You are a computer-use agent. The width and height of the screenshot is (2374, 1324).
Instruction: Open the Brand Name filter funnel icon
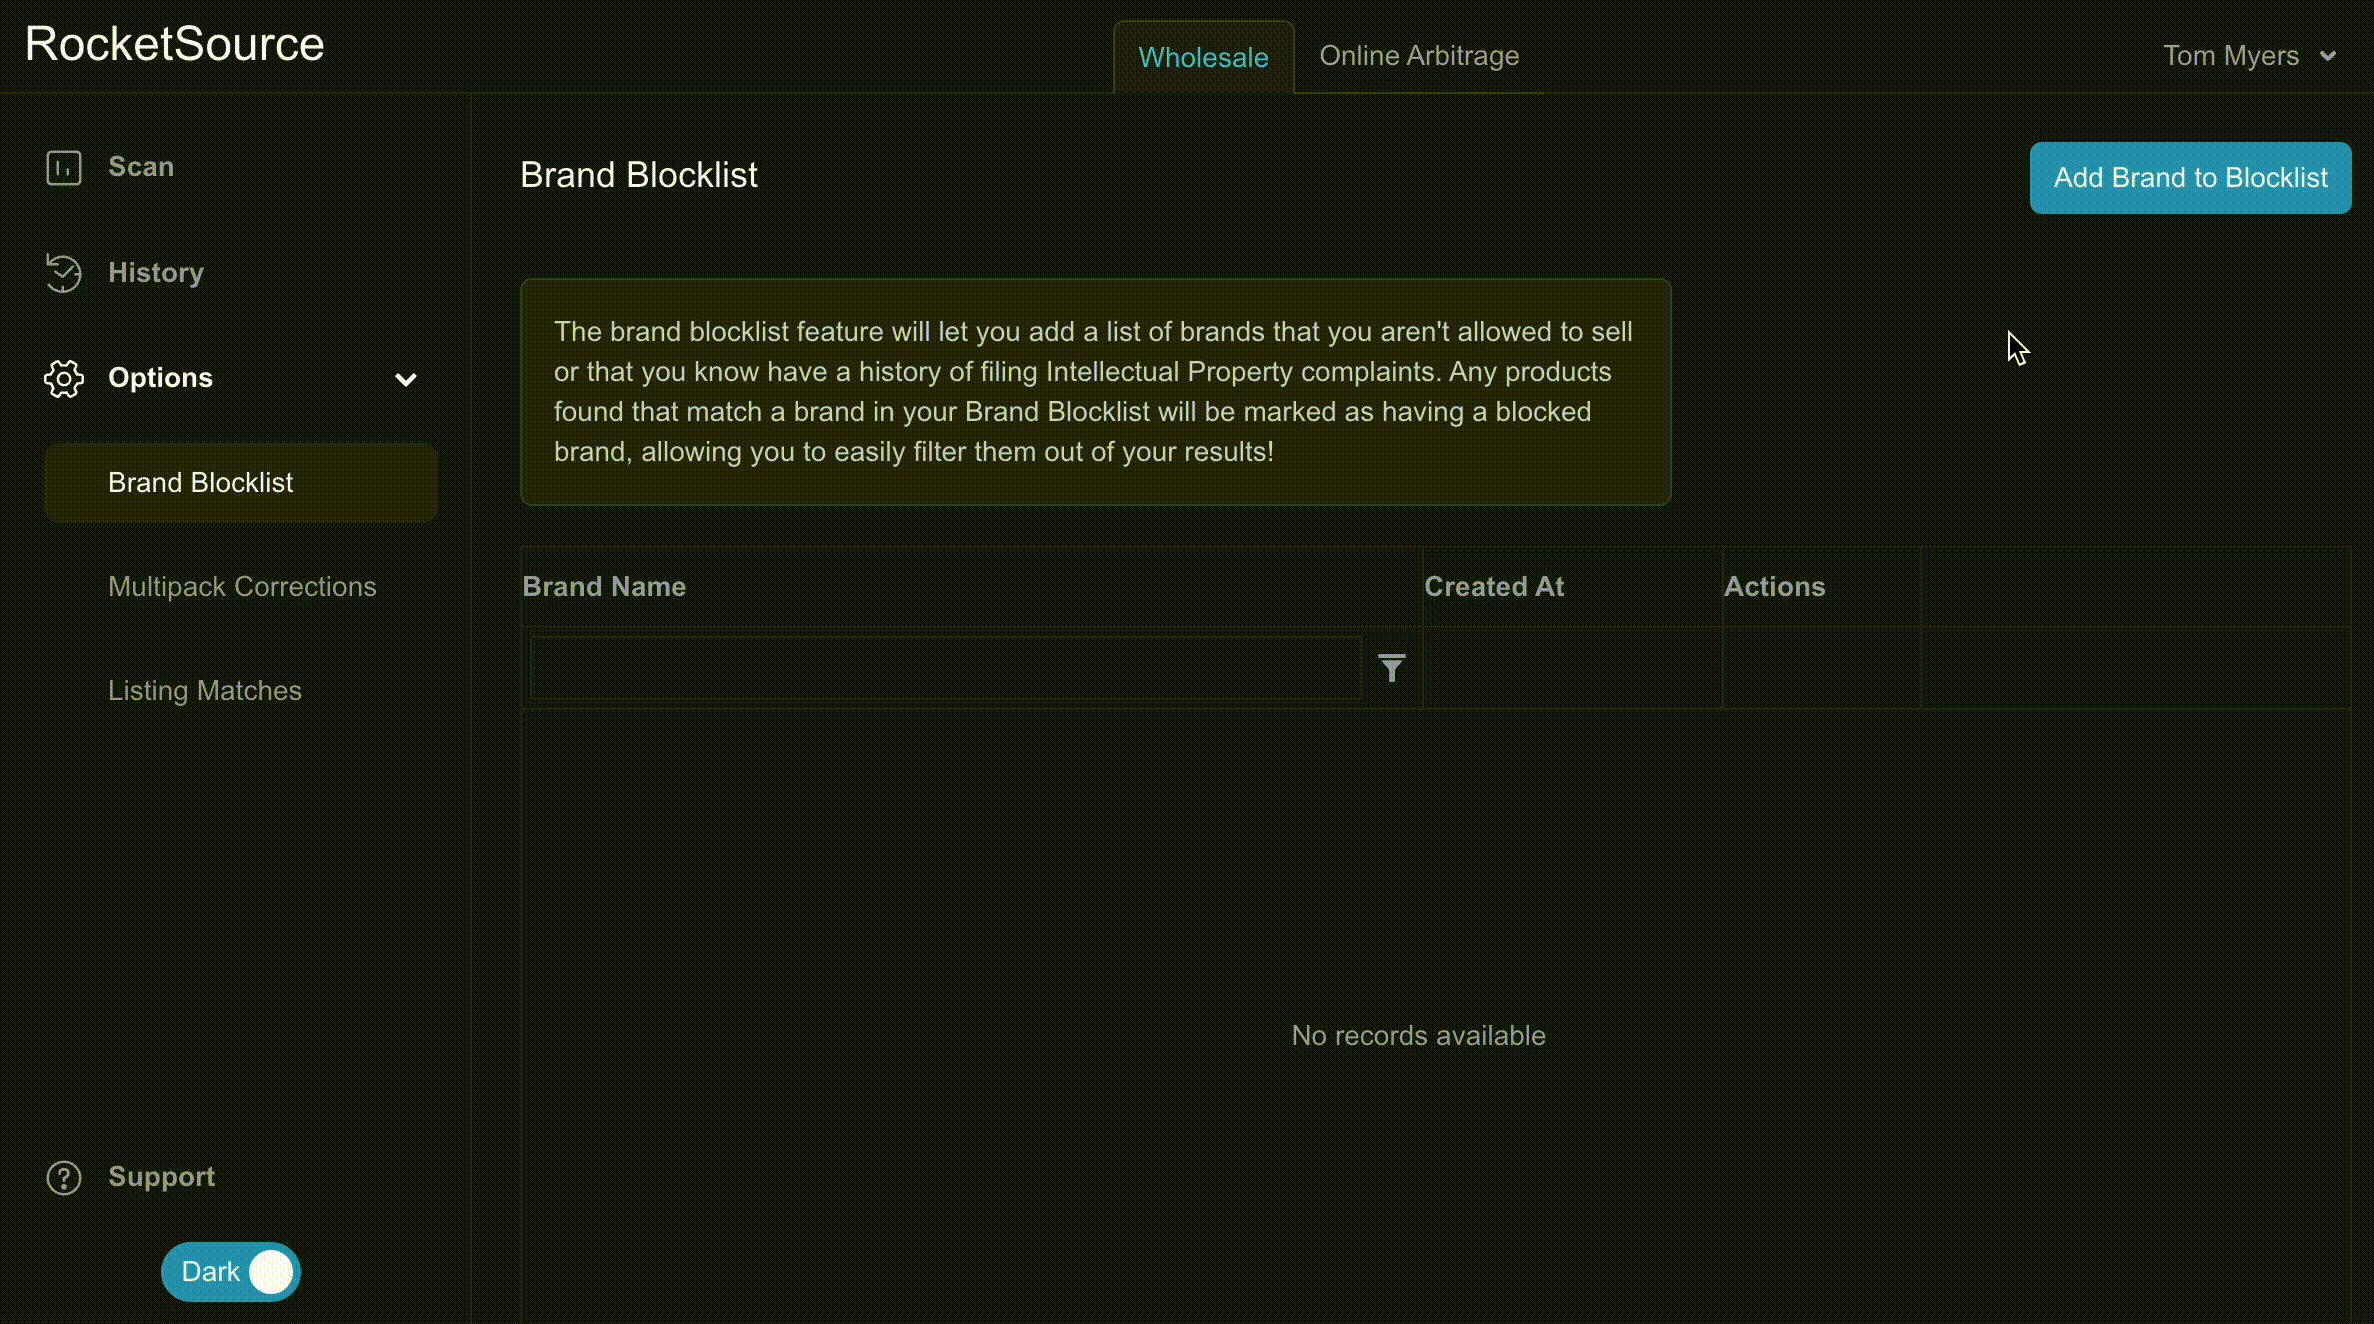[1392, 668]
